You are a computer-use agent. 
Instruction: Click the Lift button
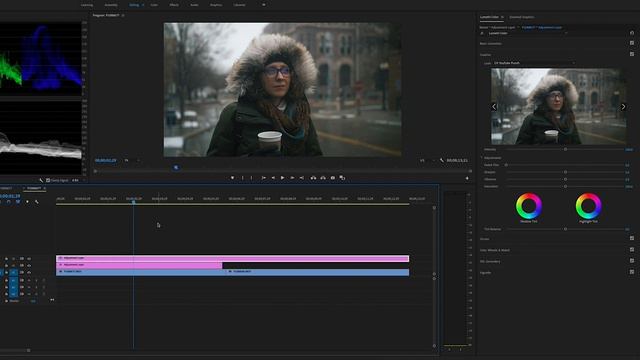coord(313,178)
